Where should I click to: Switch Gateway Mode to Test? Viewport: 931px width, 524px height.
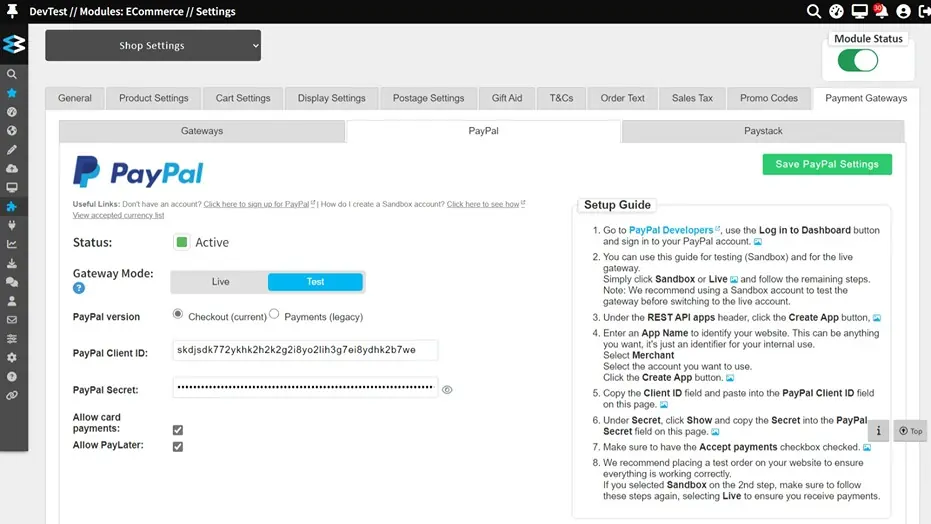[x=315, y=282]
